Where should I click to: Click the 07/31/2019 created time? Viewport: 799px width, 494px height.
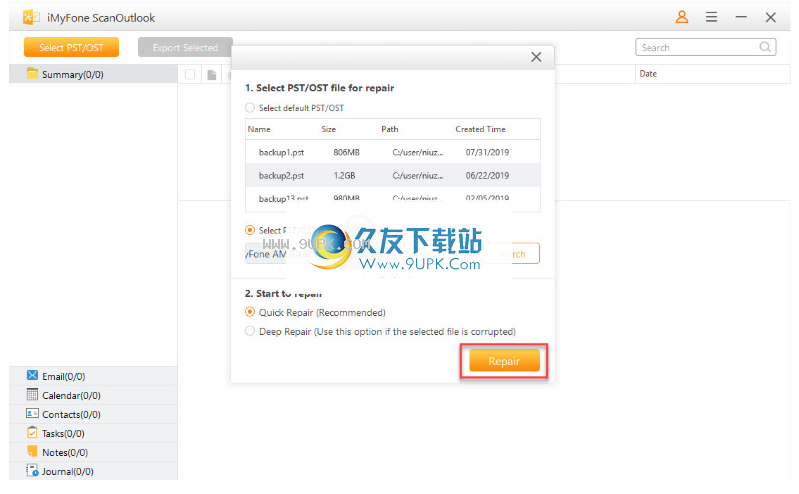[x=487, y=152]
